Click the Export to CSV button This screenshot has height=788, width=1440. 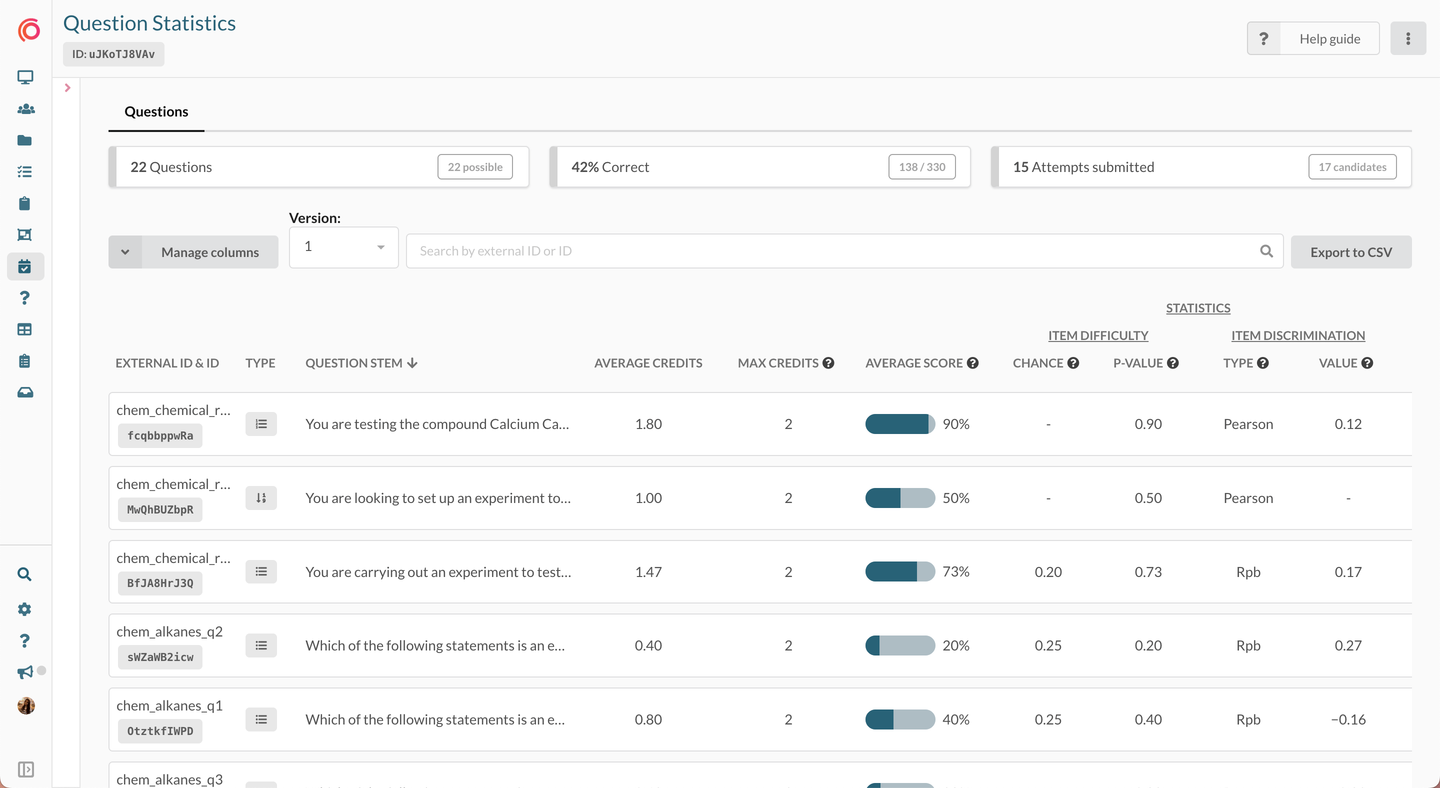click(1350, 252)
